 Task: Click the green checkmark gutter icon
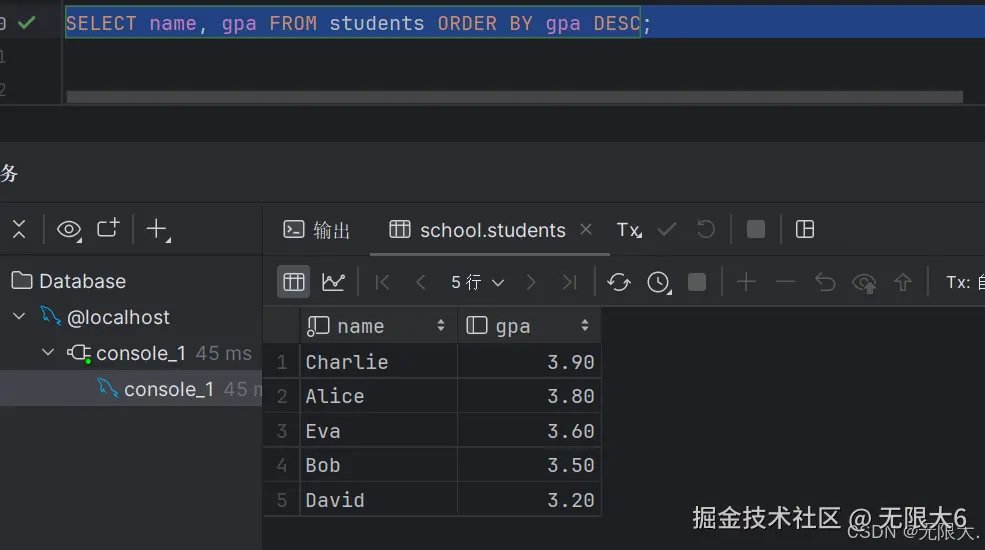pos(26,23)
